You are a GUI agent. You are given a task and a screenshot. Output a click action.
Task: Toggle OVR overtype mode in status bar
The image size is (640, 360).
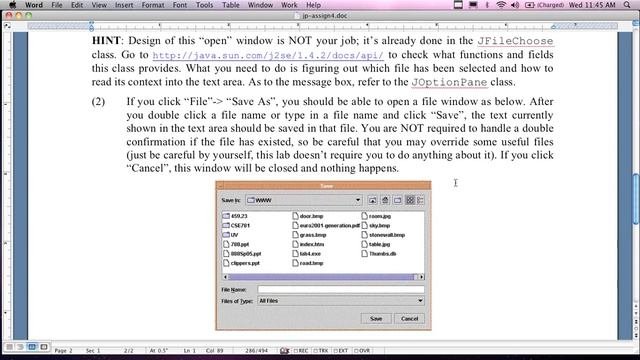[x=362, y=351]
